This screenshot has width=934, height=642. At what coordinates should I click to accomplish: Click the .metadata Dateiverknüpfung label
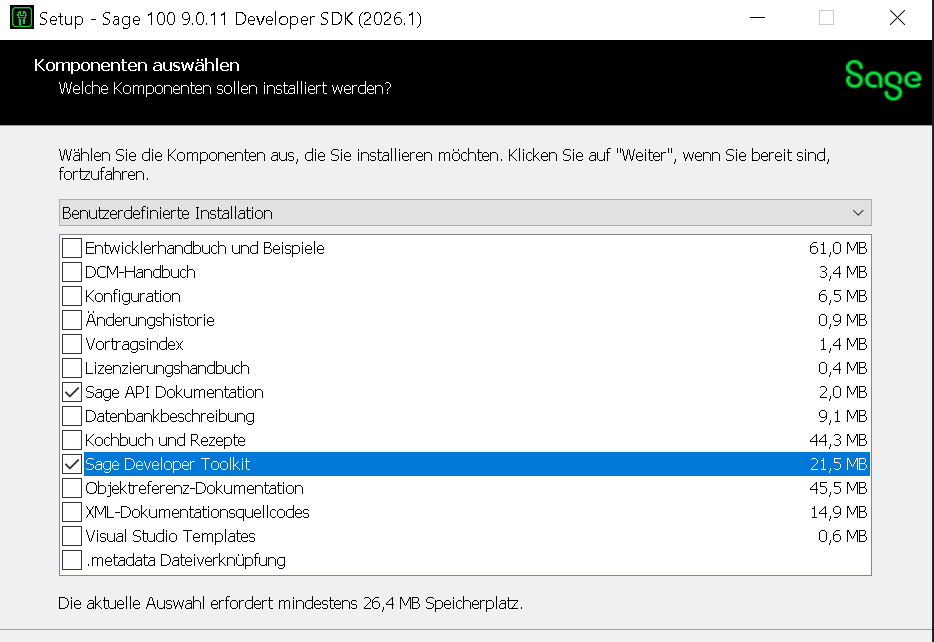[185, 560]
